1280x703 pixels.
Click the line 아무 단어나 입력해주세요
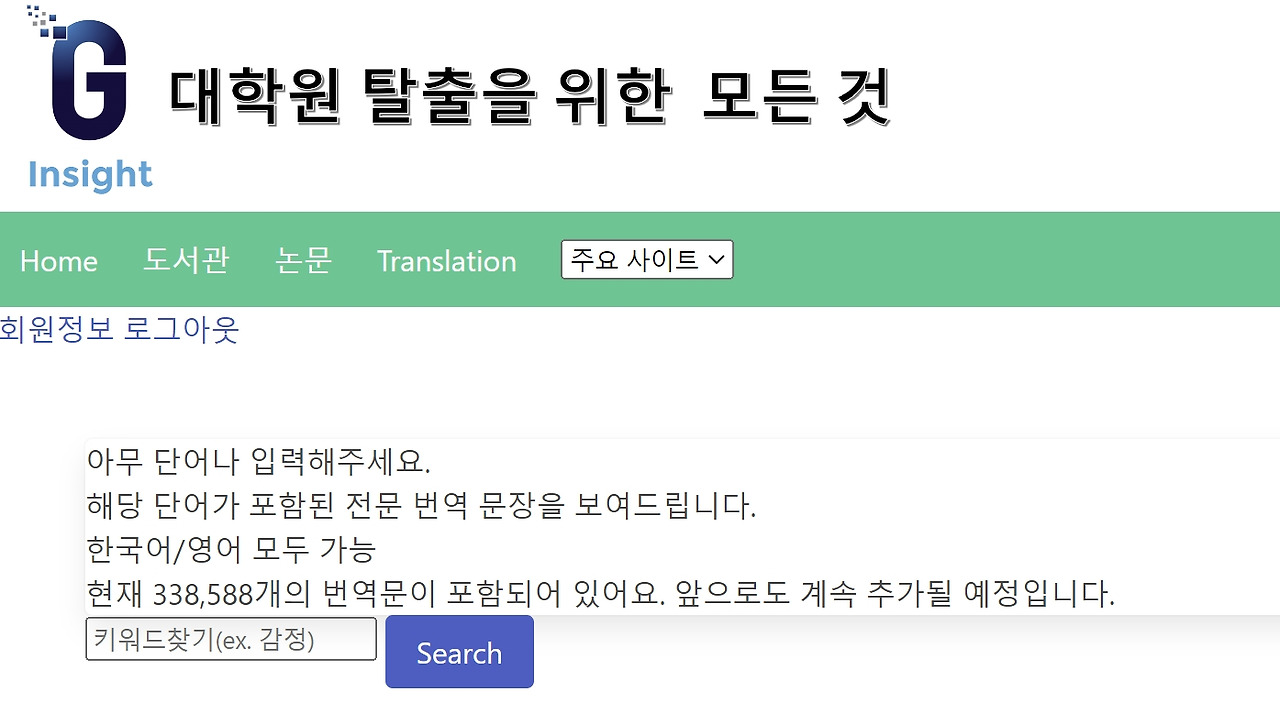tap(259, 462)
